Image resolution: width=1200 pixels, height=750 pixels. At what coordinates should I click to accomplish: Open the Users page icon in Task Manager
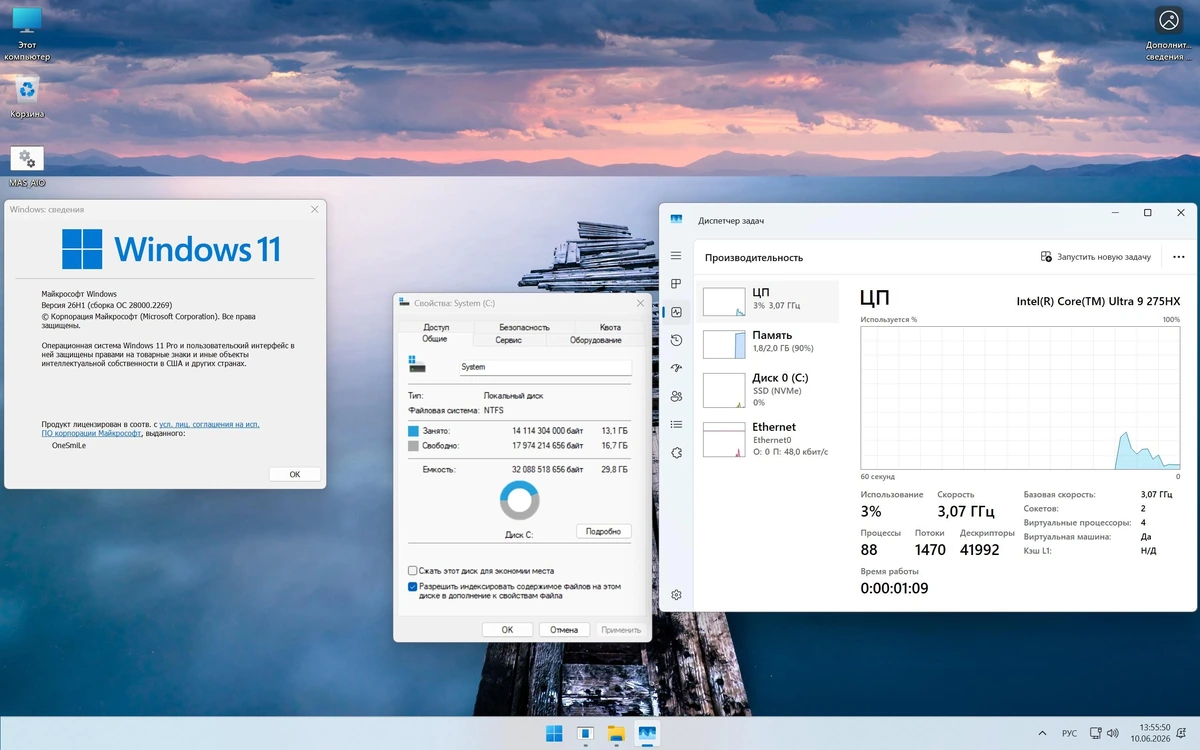point(676,396)
